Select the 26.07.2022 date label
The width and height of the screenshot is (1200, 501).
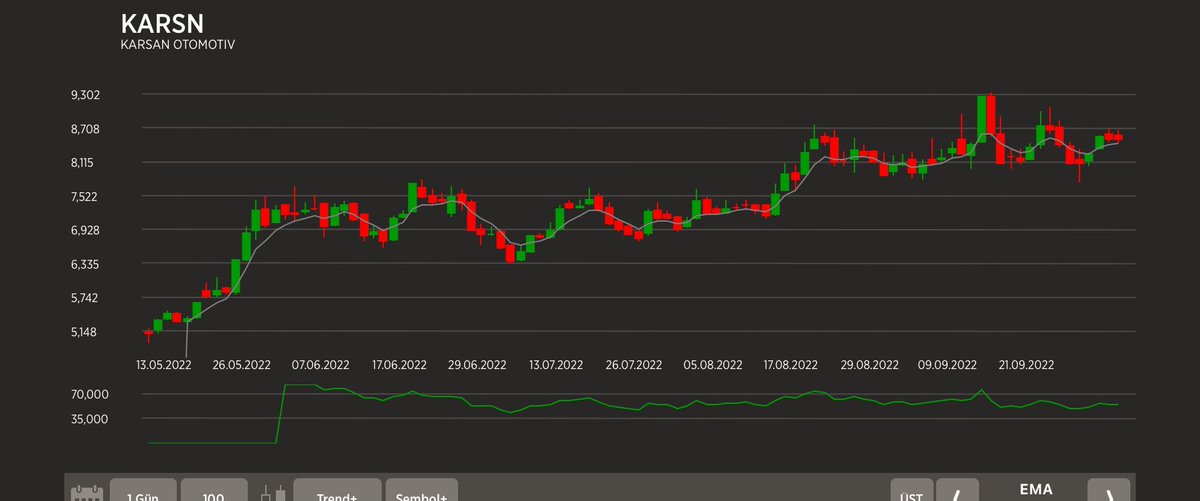634,365
